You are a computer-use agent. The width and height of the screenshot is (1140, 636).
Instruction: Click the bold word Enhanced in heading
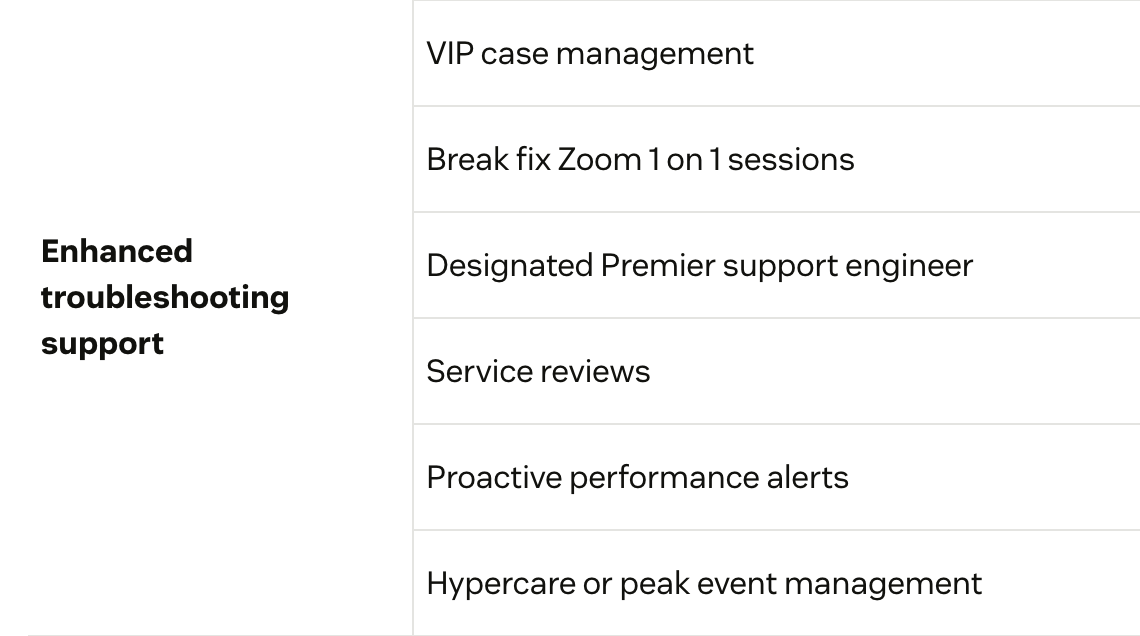coord(117,251)
